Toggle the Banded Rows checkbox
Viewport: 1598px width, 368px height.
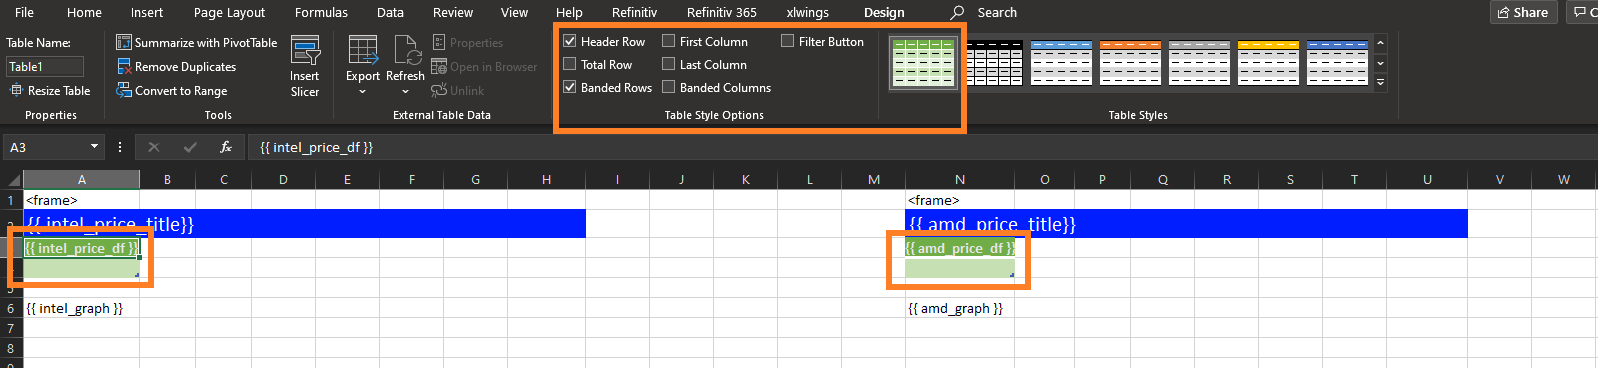tap(570, 88)
